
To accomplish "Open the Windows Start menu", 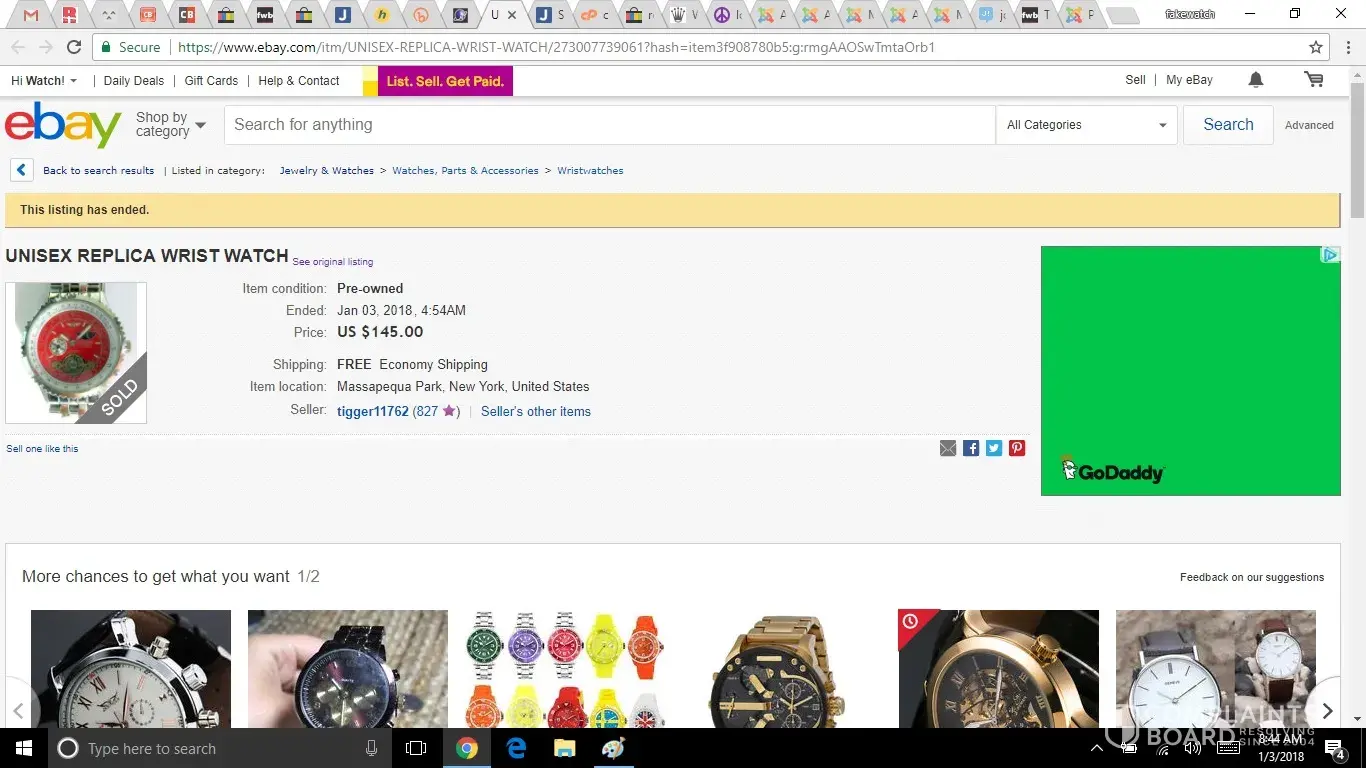I will coord(23,748).
